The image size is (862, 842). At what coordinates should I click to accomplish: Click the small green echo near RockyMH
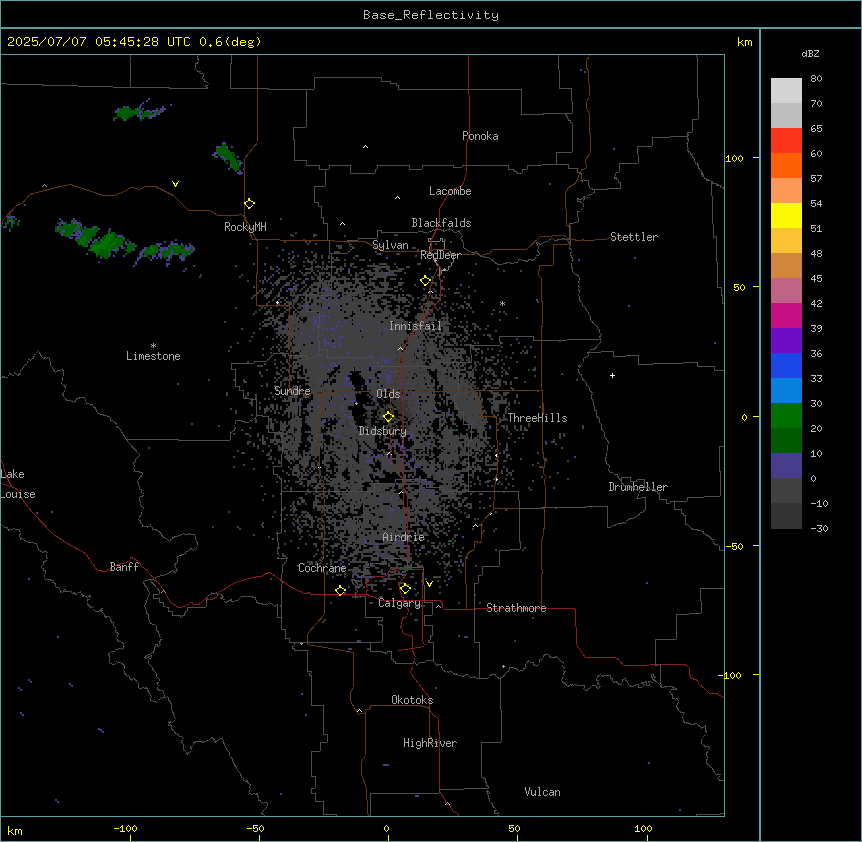[x=228, y=158]
